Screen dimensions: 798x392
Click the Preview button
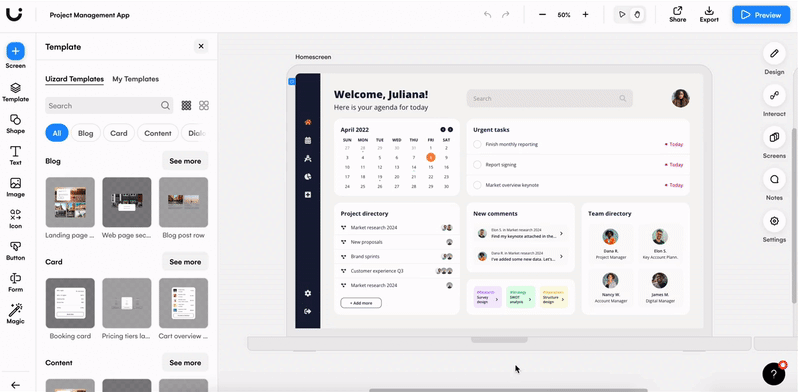pyautogui.click(x=760, y=15)
